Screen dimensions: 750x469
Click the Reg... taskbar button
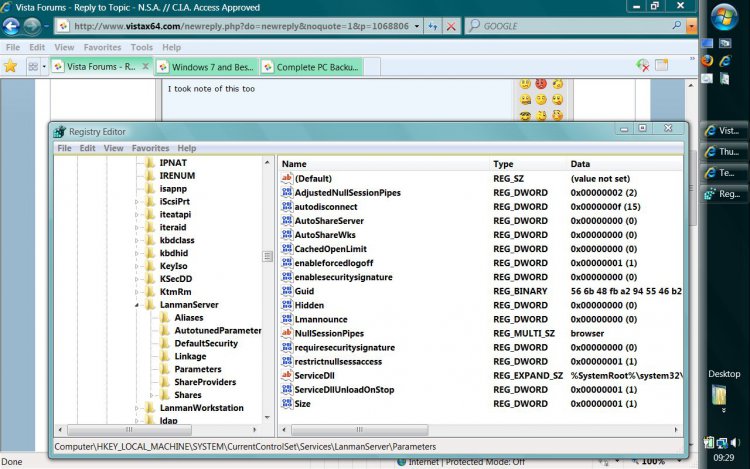(723, 194)
